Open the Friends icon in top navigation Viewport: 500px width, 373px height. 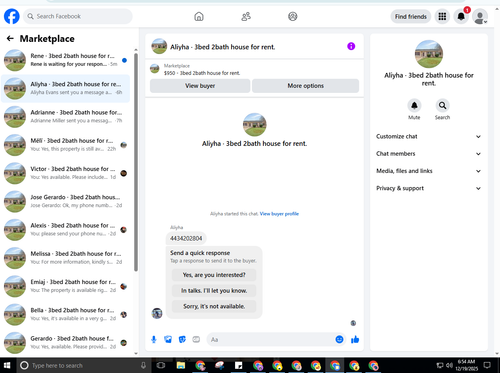point(246,16)
